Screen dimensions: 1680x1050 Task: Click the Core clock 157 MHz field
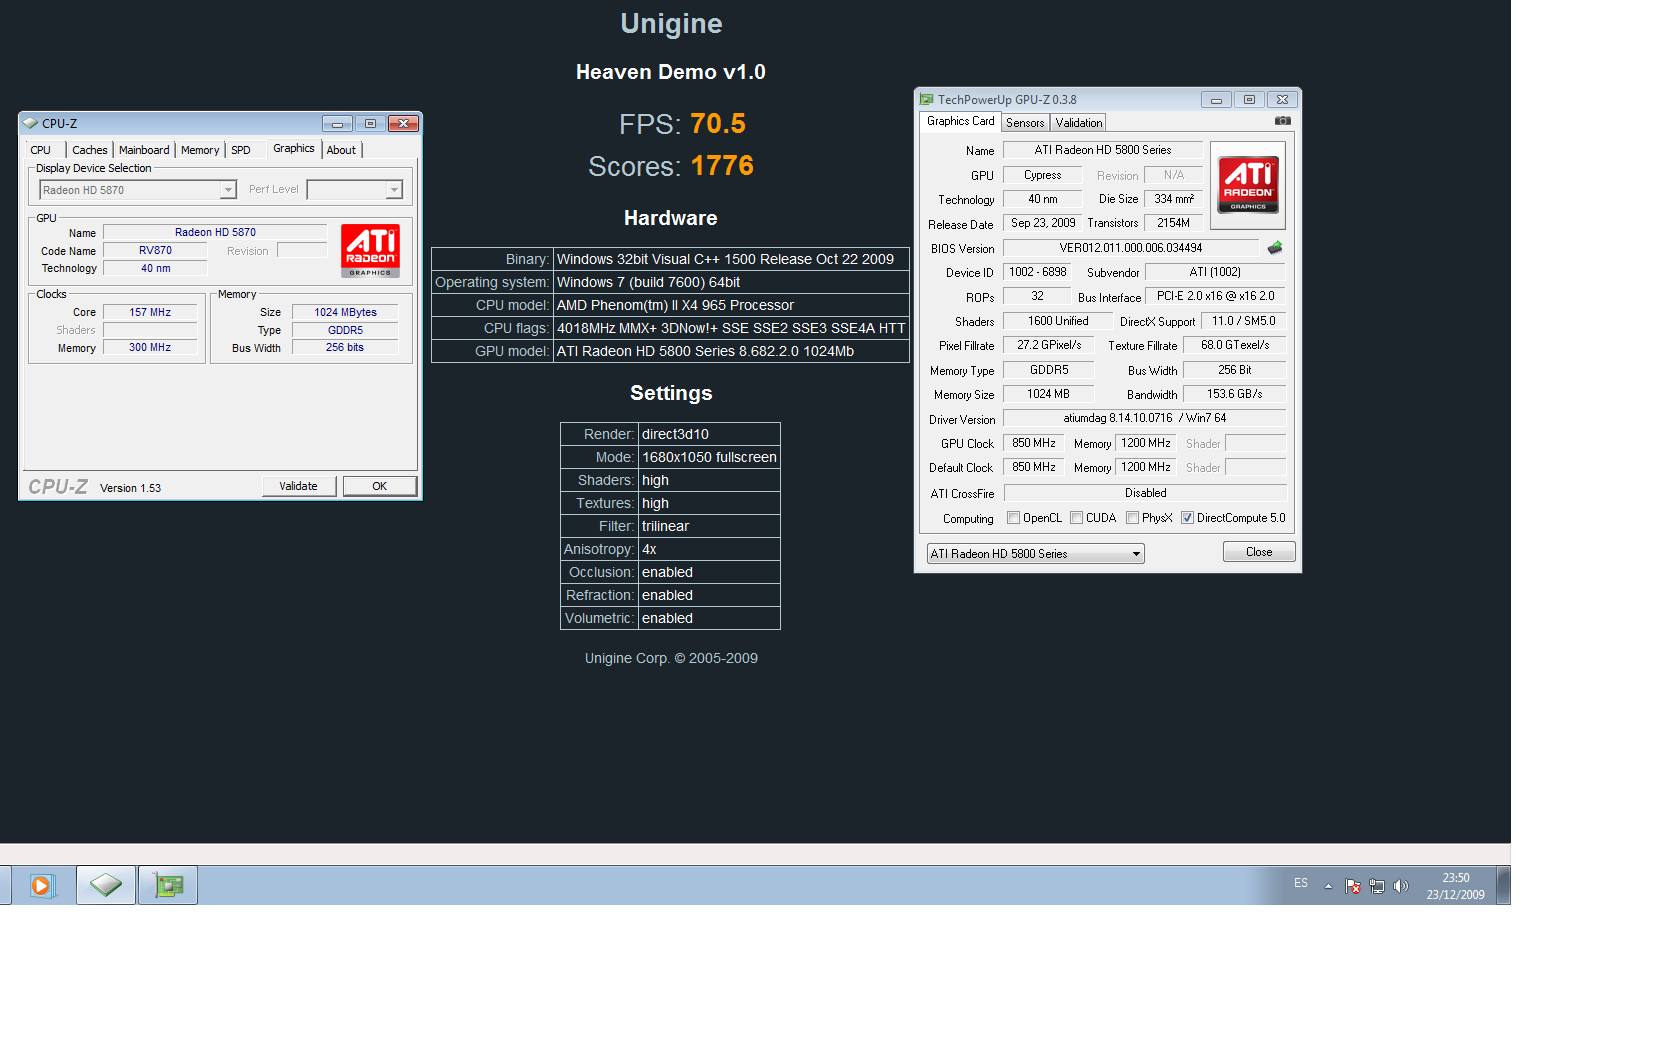(150, 312)
